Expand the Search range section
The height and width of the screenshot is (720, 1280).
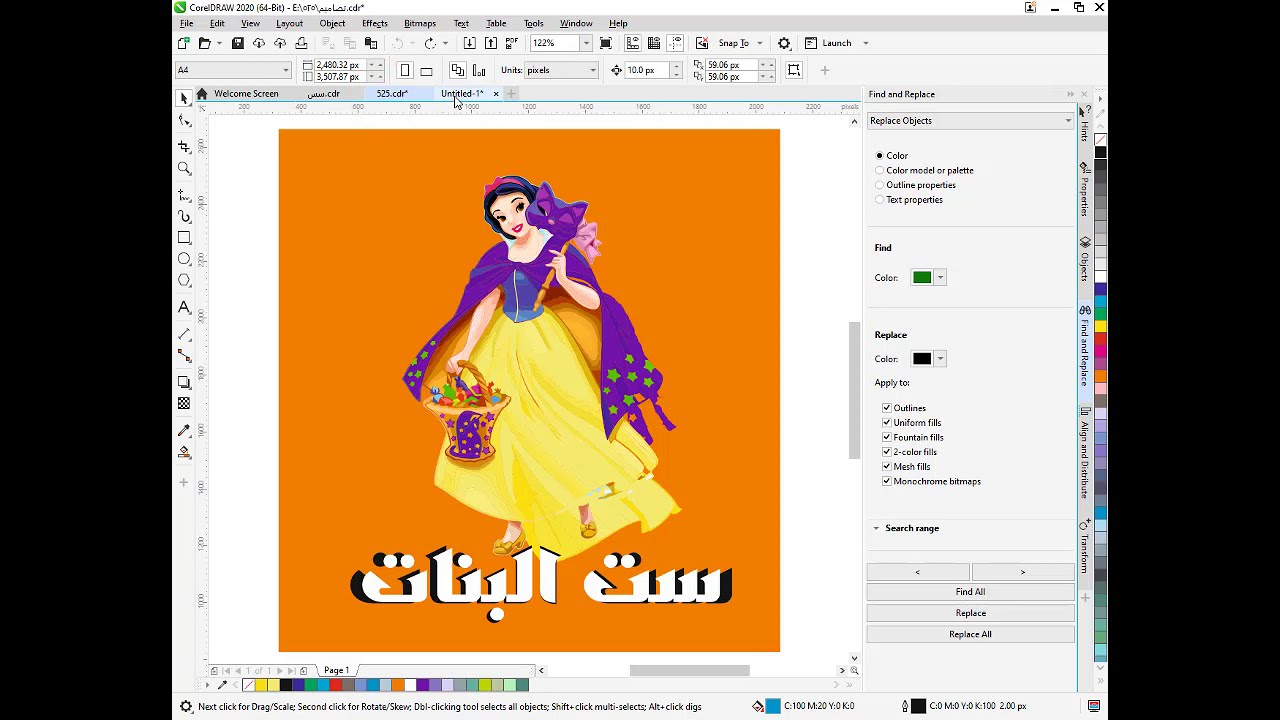[x=876, y=528]
